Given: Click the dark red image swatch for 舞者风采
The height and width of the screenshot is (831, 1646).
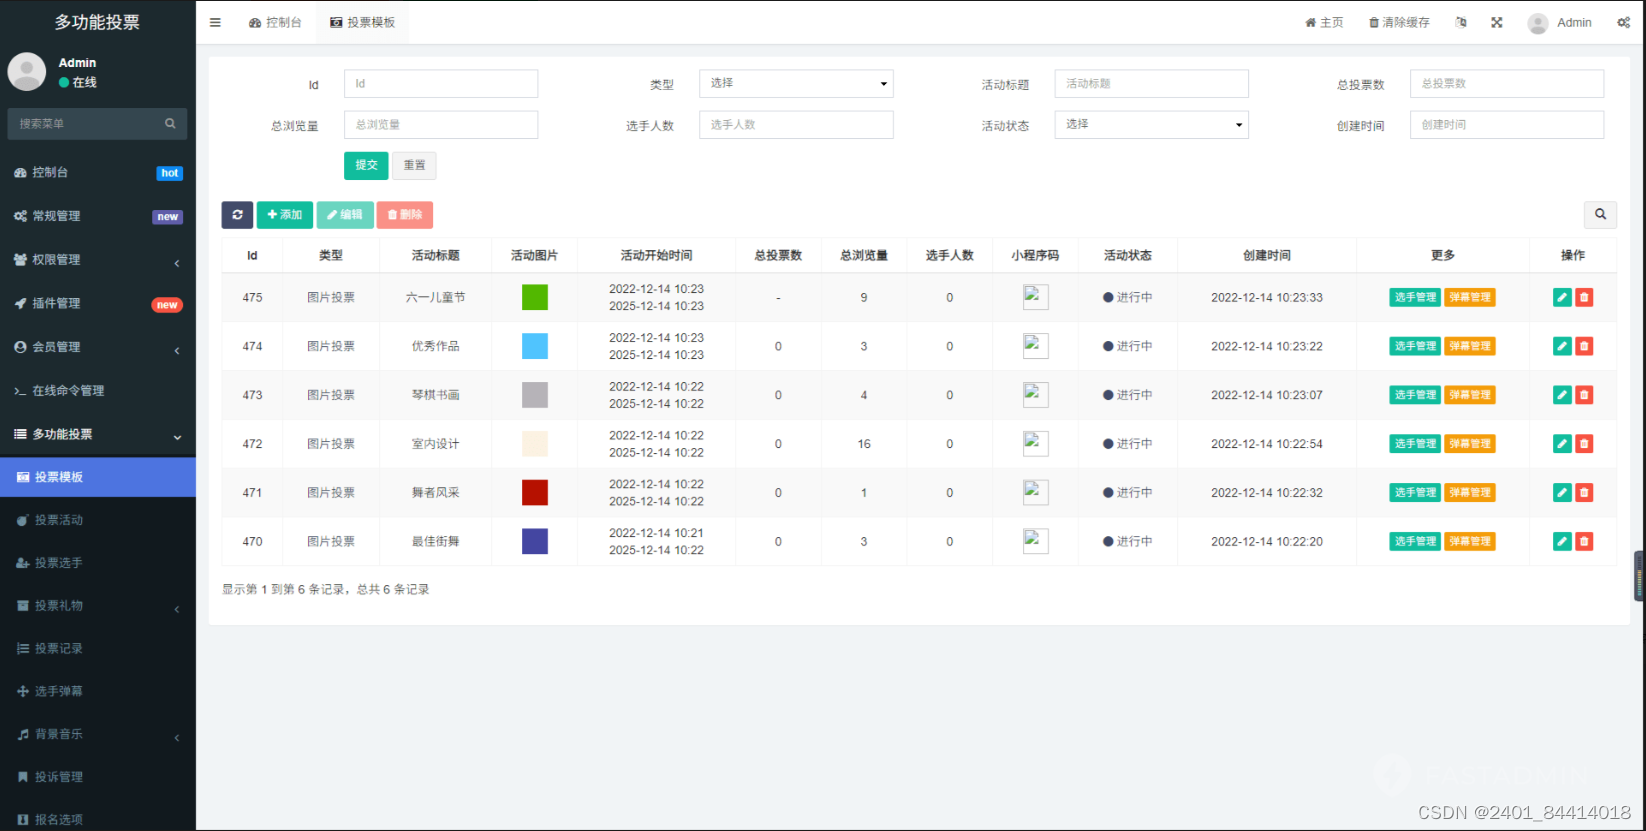Looking at the screenshot, I should coord(535,492).
